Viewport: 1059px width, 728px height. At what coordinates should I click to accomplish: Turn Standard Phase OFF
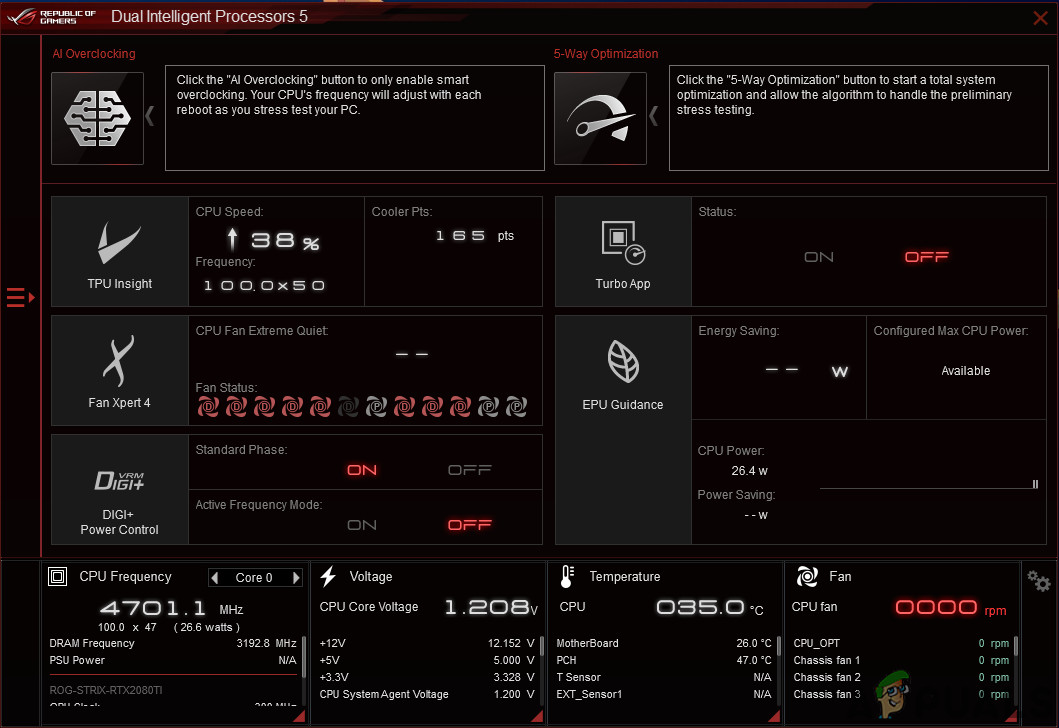[x=469, y=470]
